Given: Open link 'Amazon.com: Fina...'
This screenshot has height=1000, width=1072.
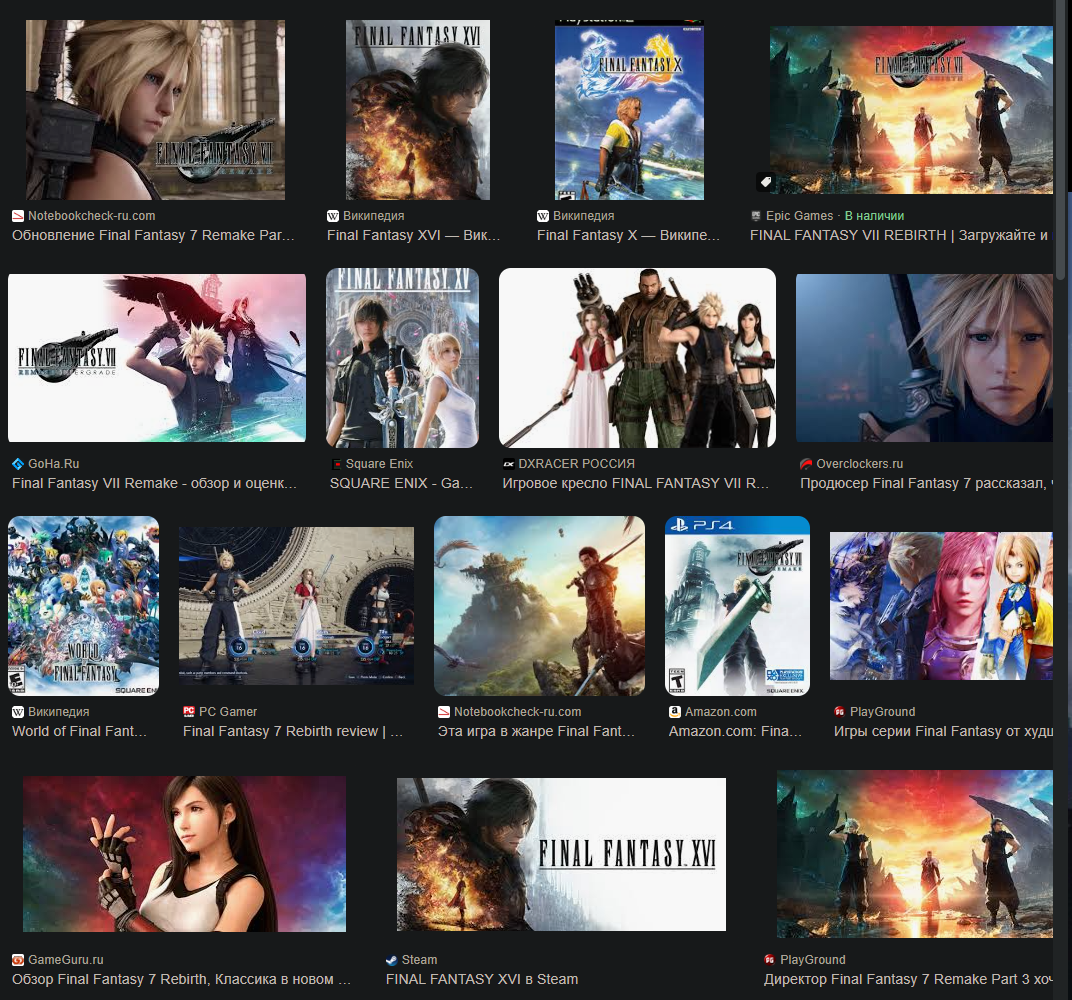Looking at the screenshot, I should click(736, 731).
